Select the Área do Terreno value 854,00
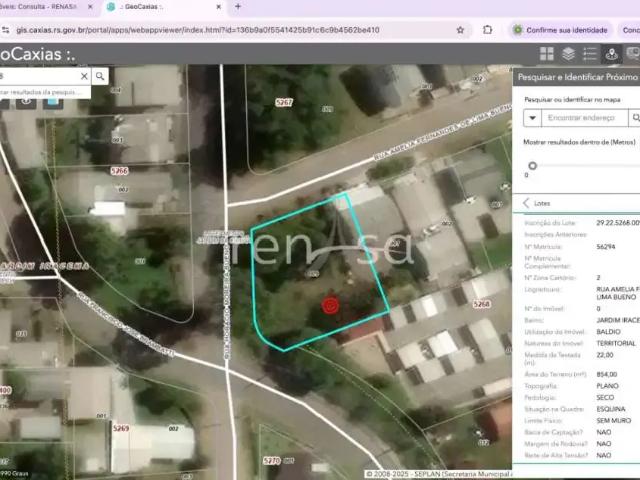640x480 pixels. click(607, 374)
